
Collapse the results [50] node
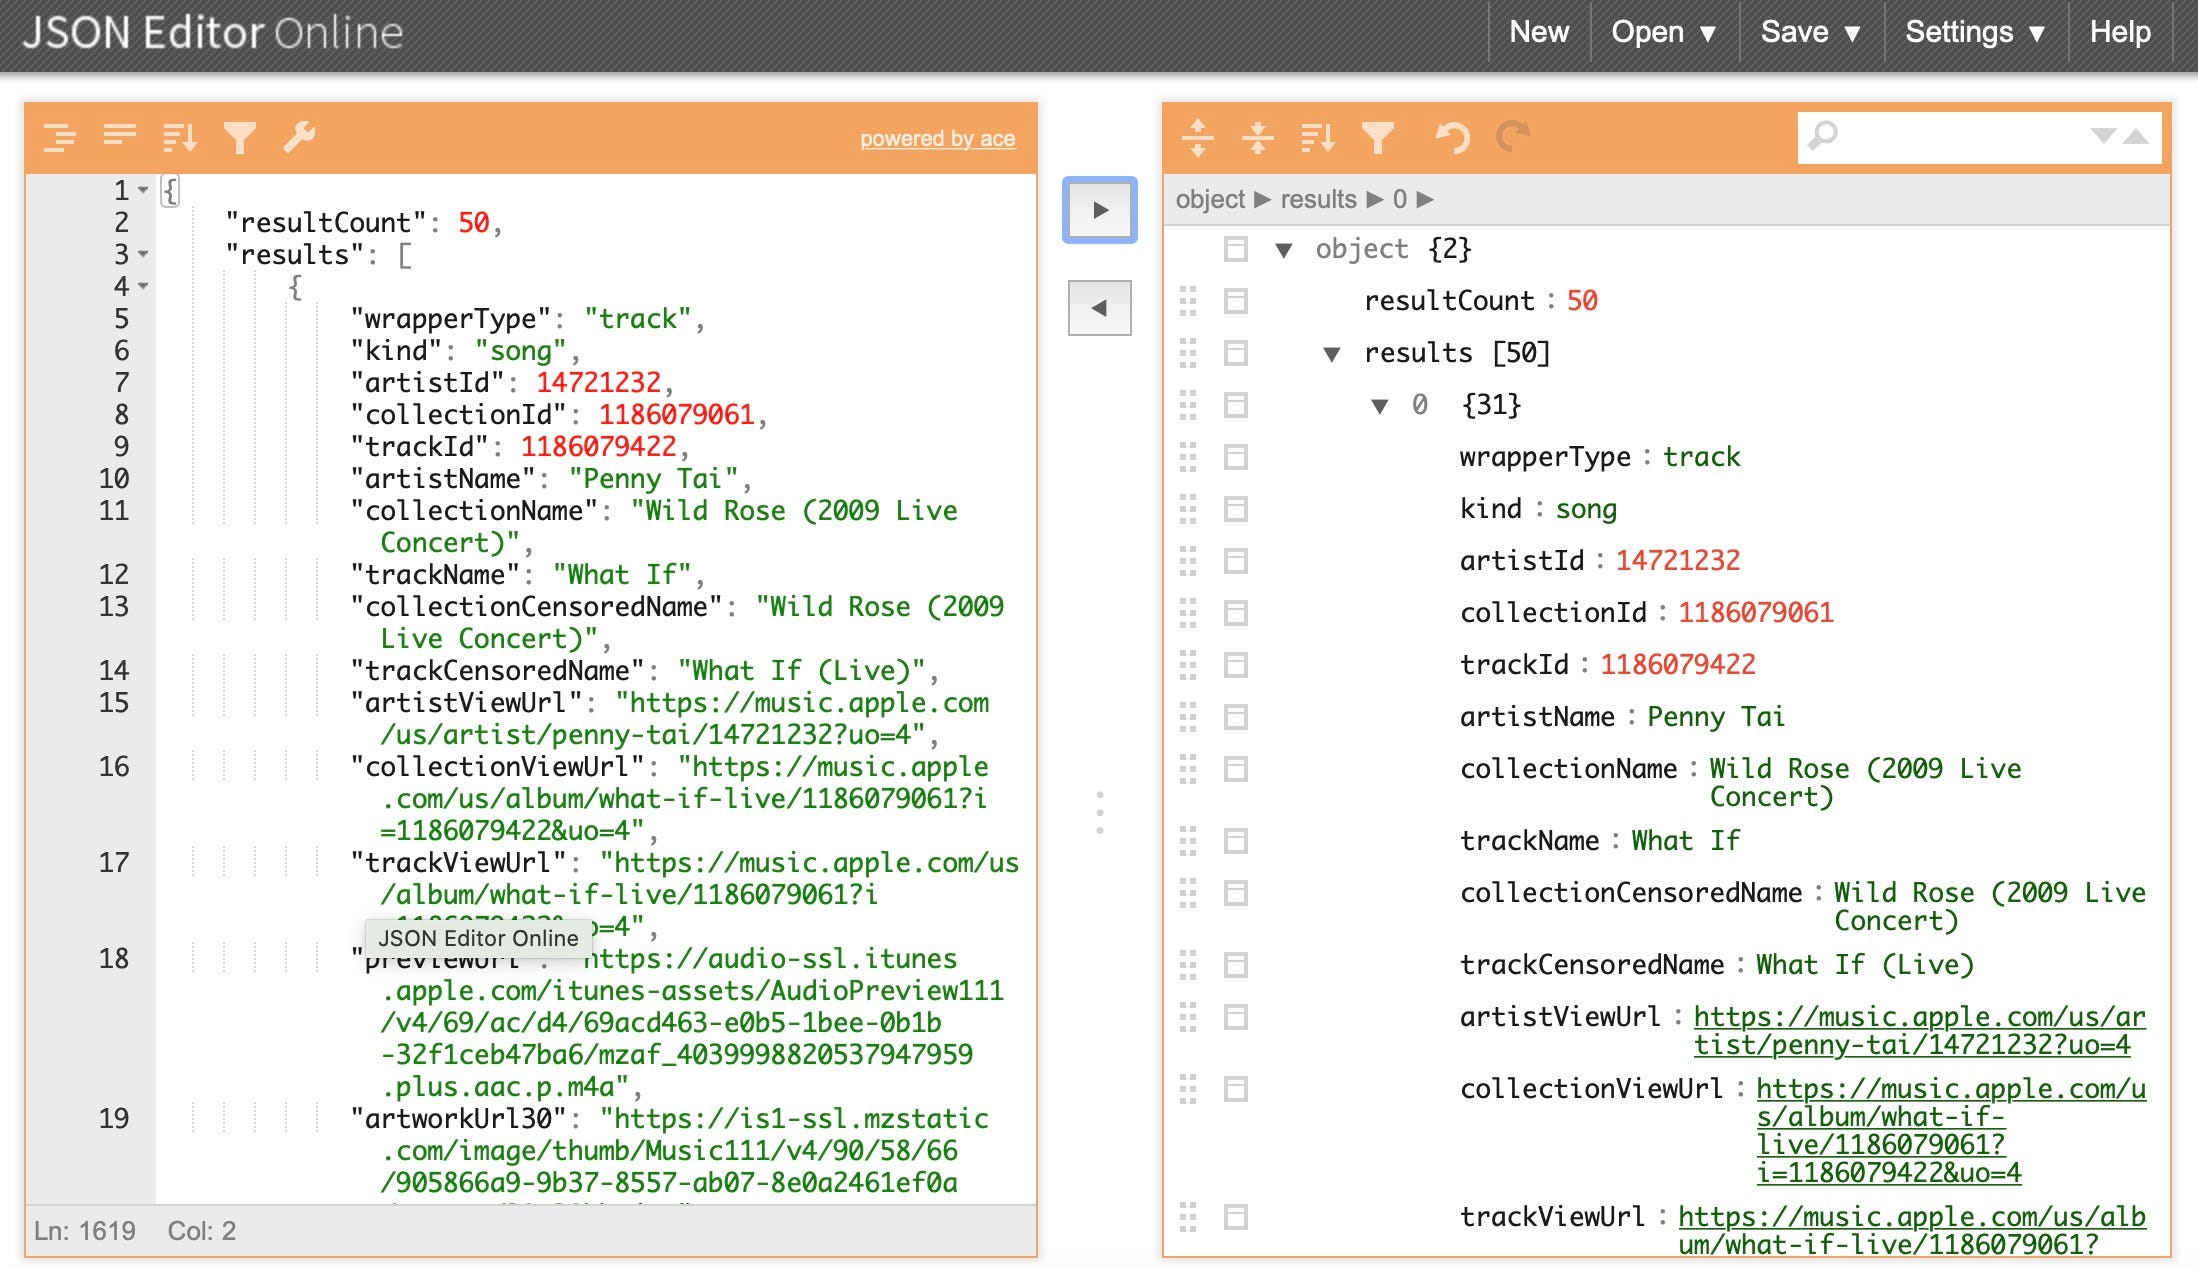tap(1333, 352)
